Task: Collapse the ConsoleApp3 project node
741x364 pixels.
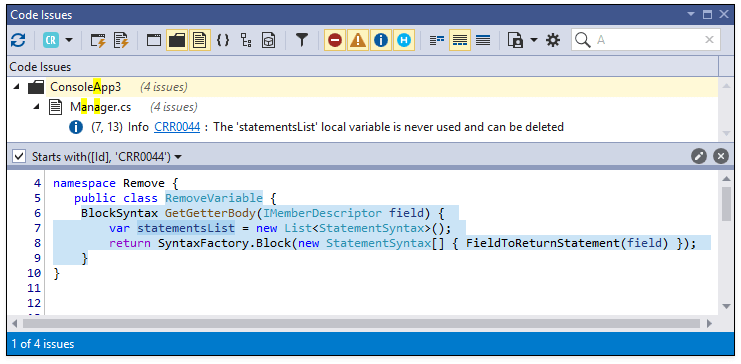Action: pos(17,87)
